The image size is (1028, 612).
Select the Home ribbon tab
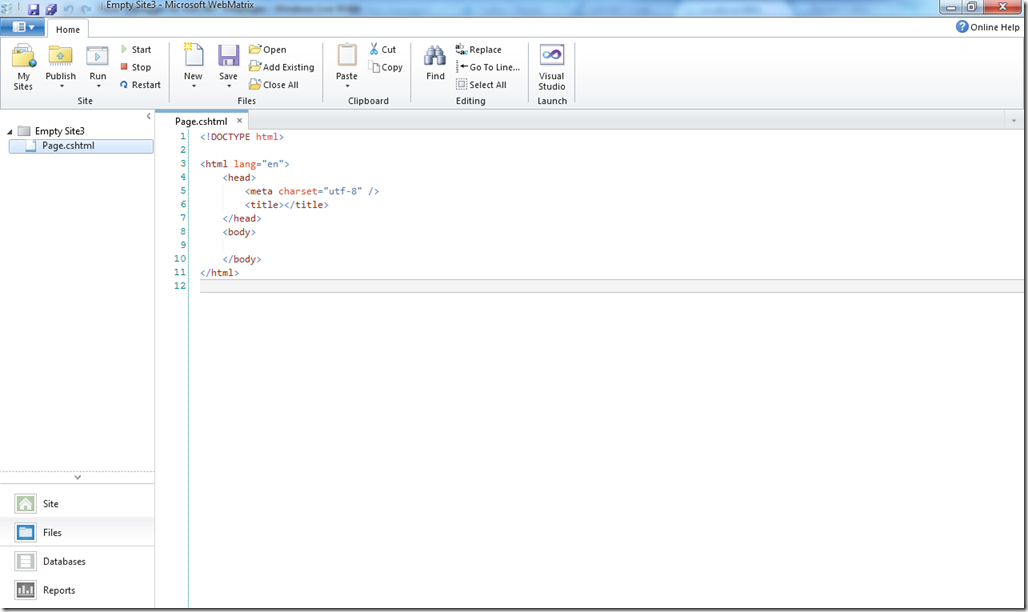click(x=68, y=30)
